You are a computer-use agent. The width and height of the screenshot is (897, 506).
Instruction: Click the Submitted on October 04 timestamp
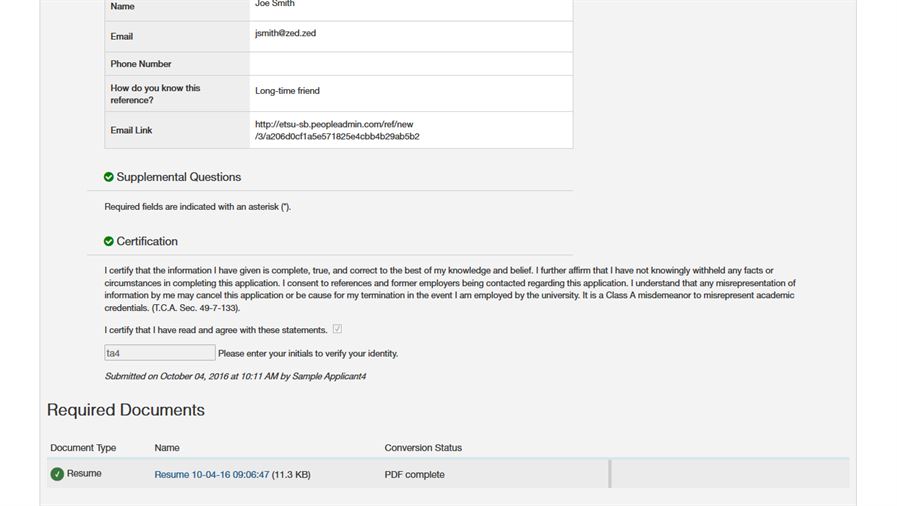pyautogui.click(x=235, y=376)
